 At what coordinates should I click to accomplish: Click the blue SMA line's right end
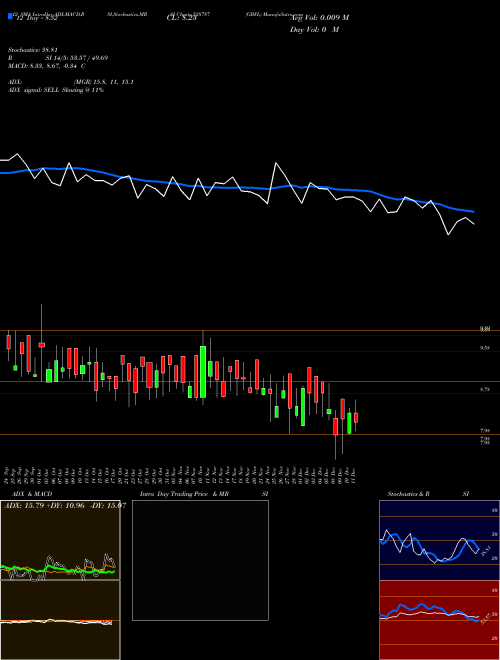[473, 211]
